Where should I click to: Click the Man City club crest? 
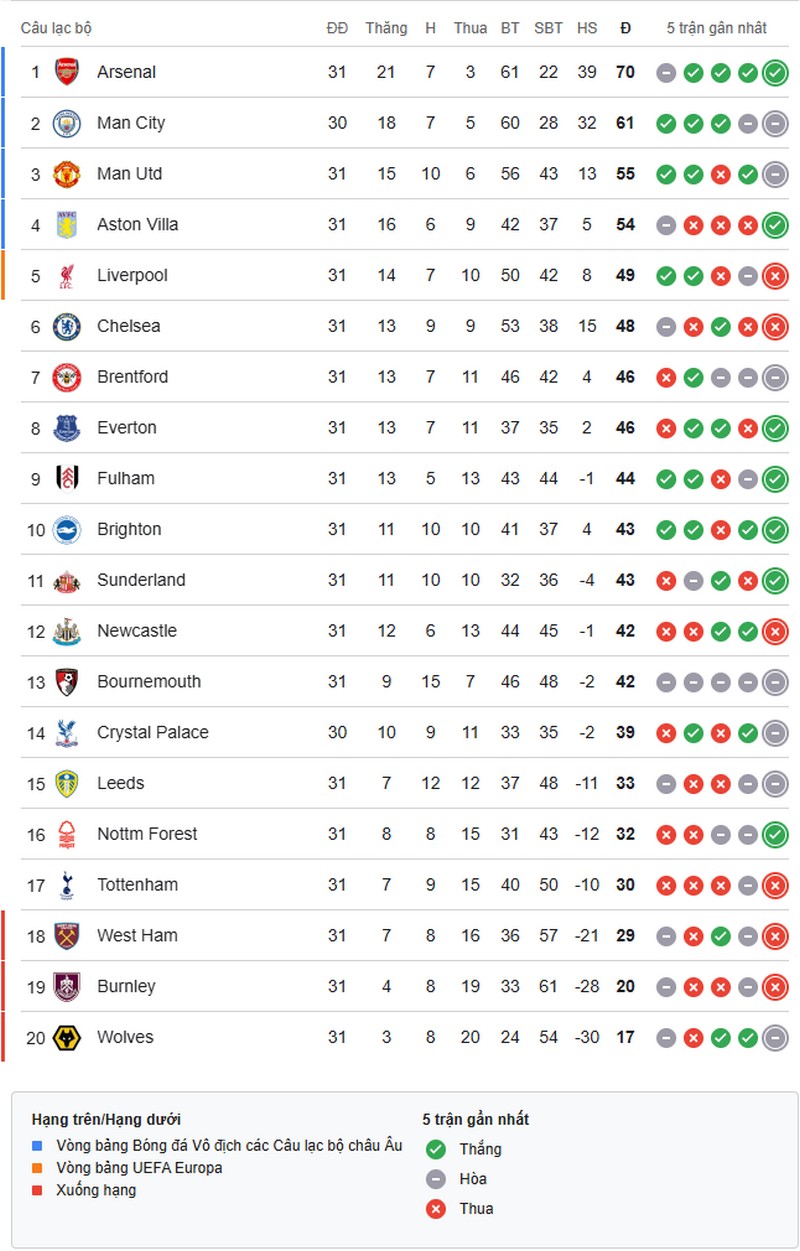click(x=67, y=123)
